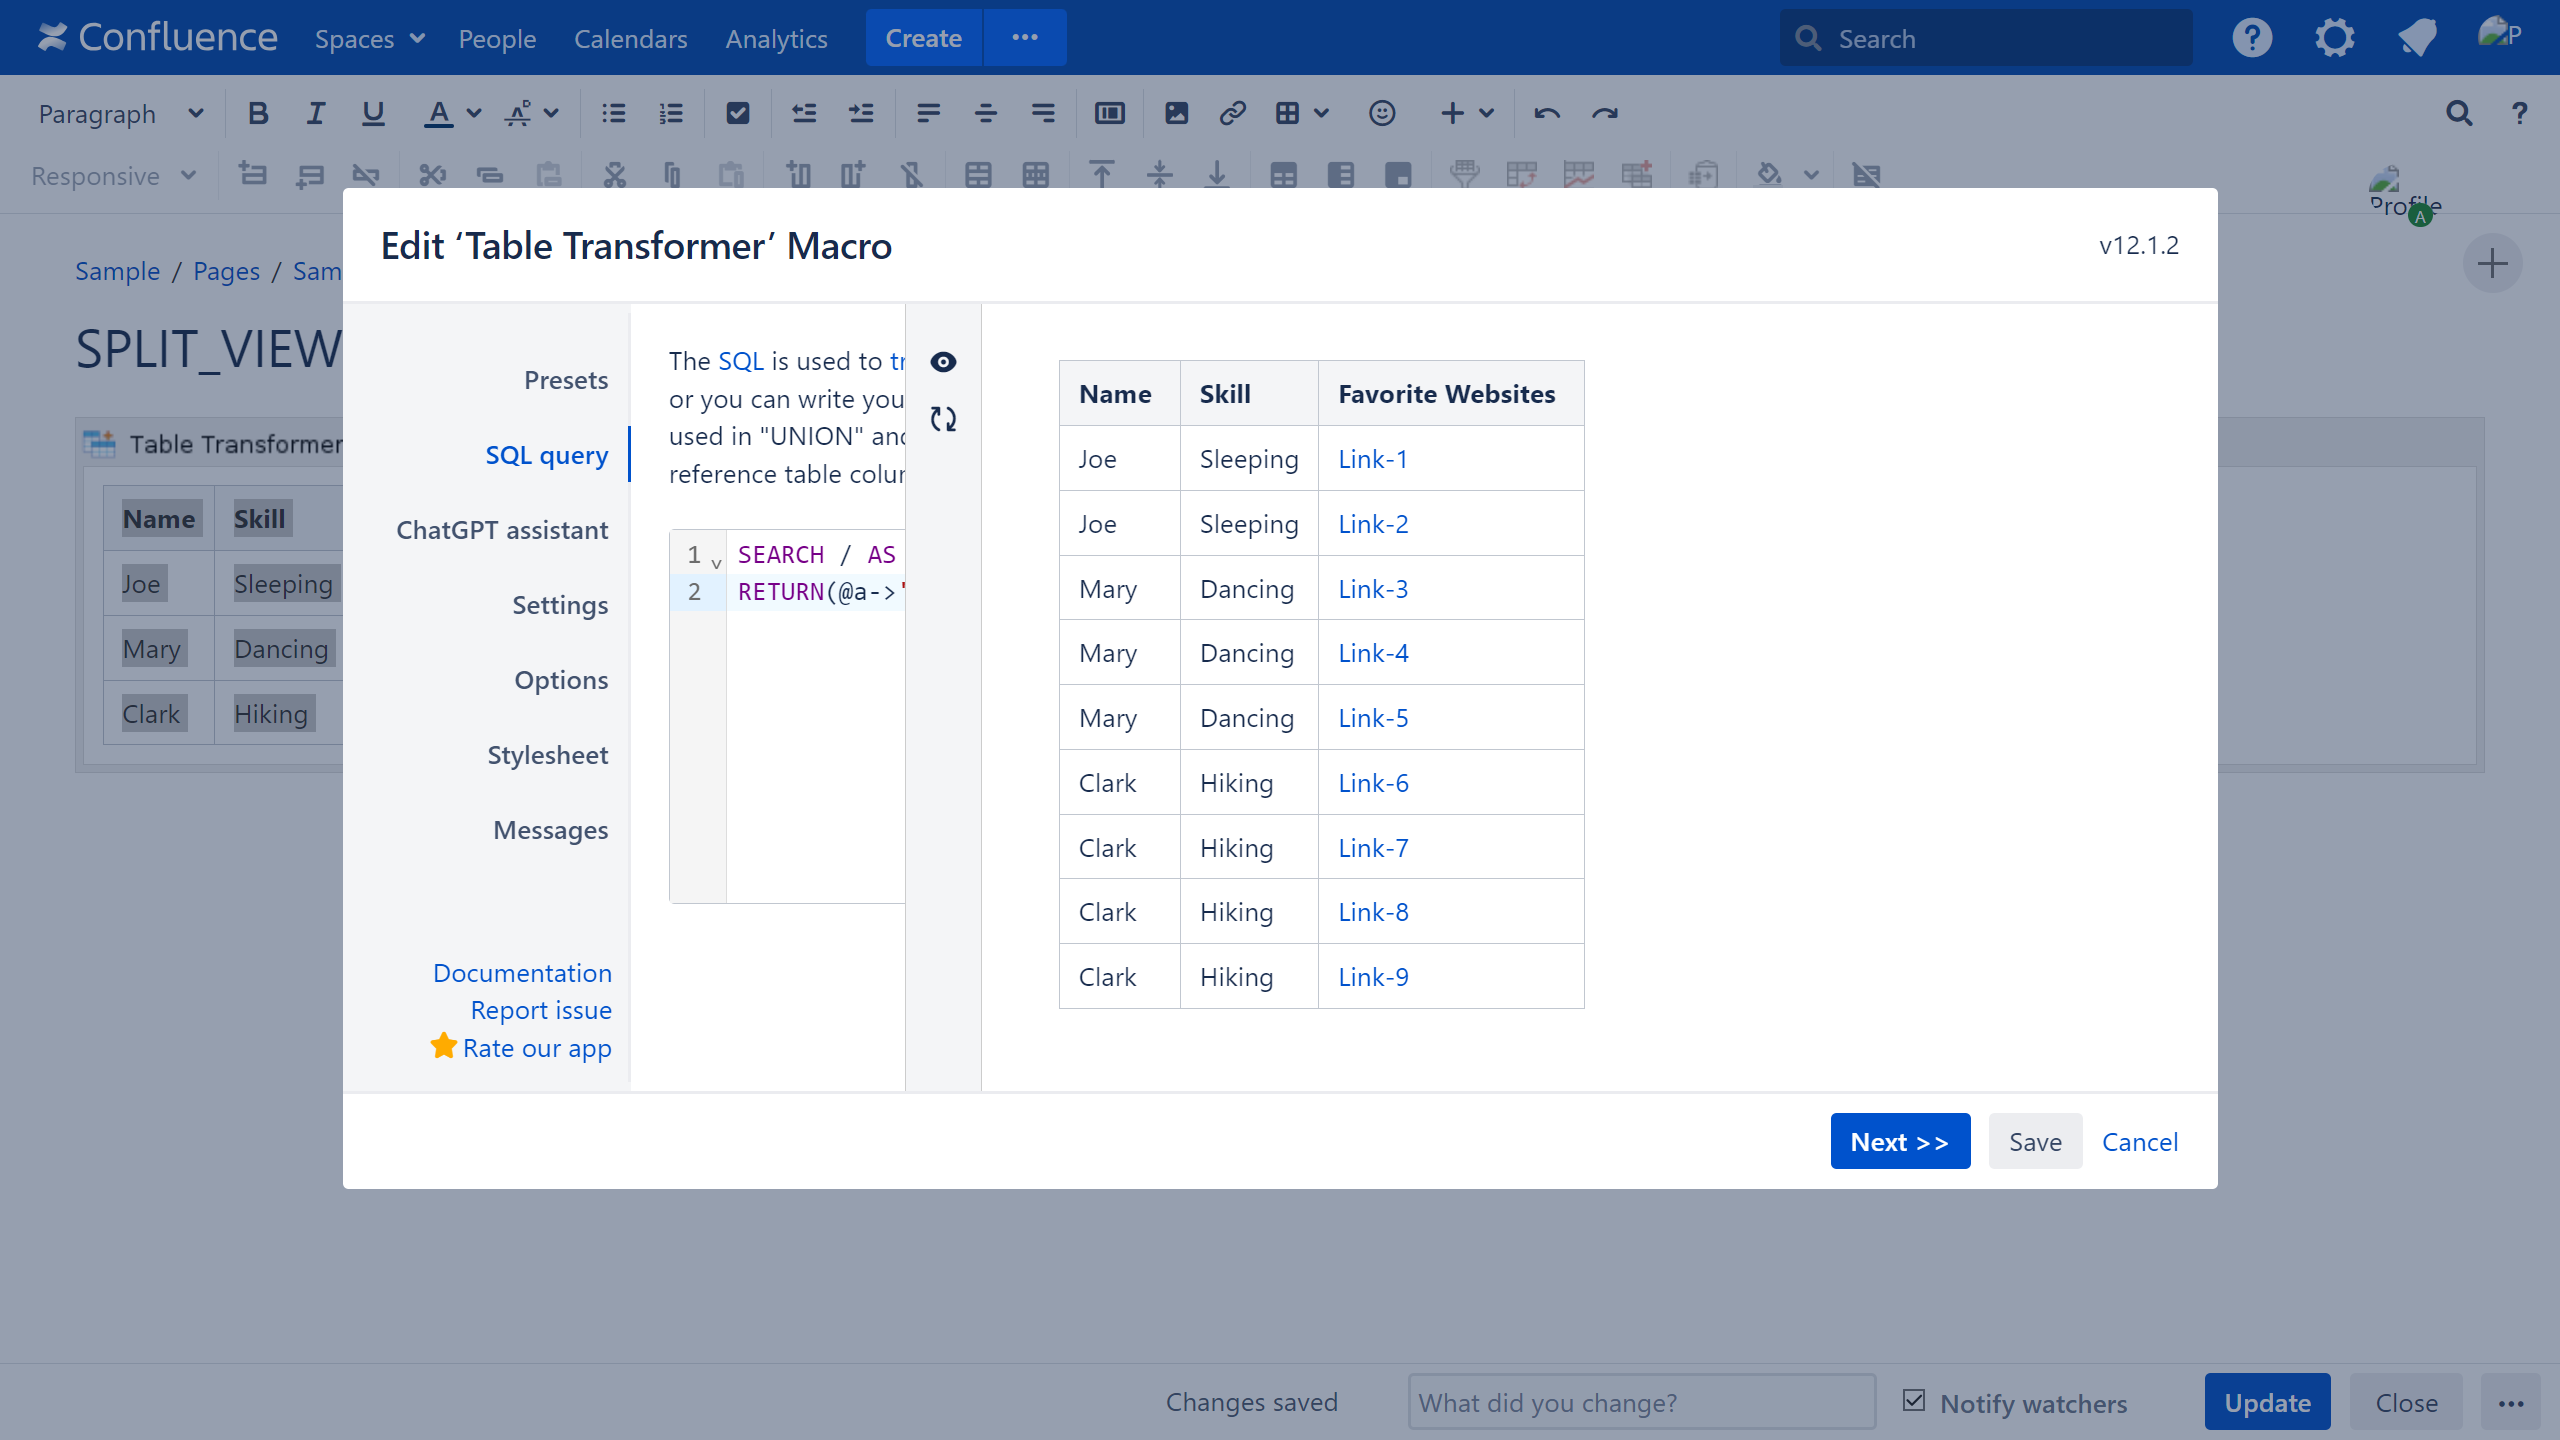The height and width of the screenshot is (1440, 2560).
Task: Expand the more formatting dropdown arrow
Action: (551, 113)
